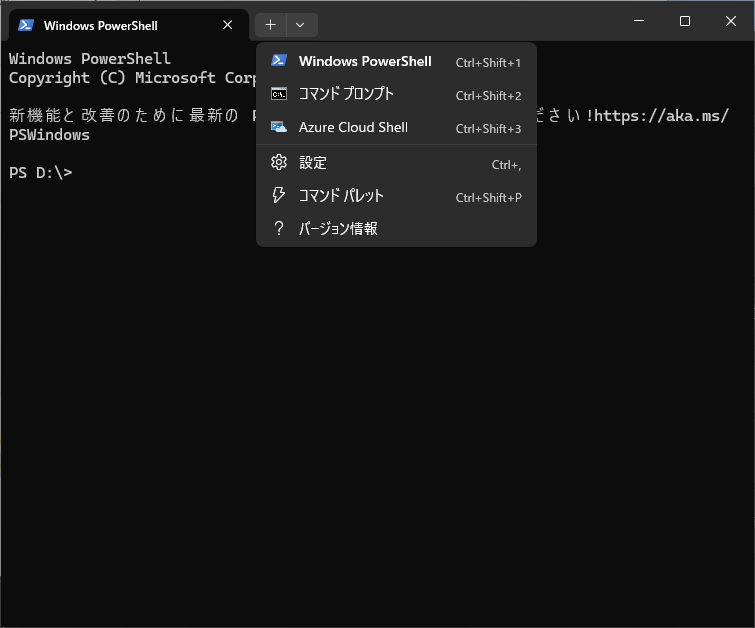Choose Windows PowerShell from the dropdown menu

tap(396, 62)
